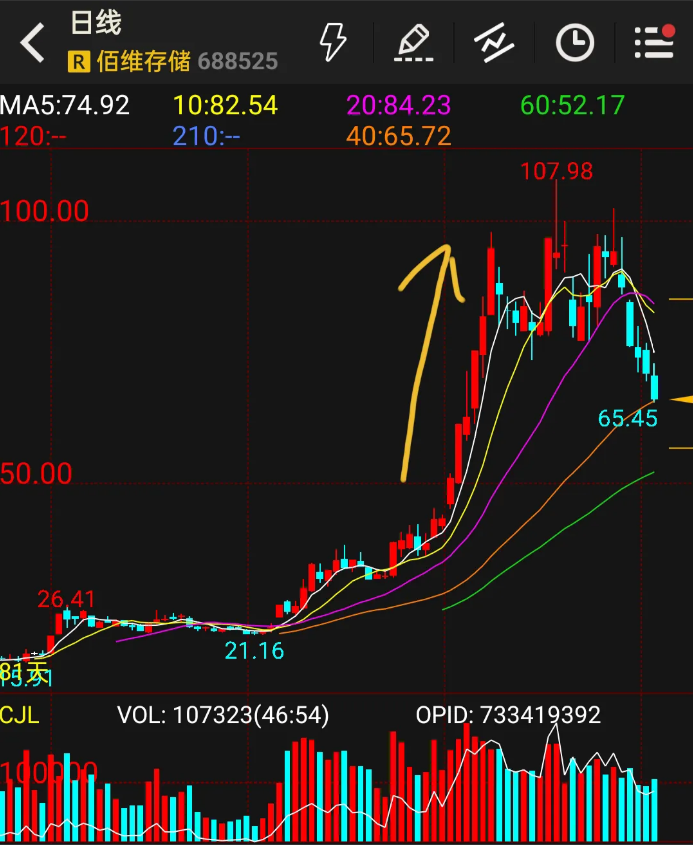Viewport: 693px width, 845px height.
Task: Tap the yellow R margin badge
Action: (x=79, y=62)
